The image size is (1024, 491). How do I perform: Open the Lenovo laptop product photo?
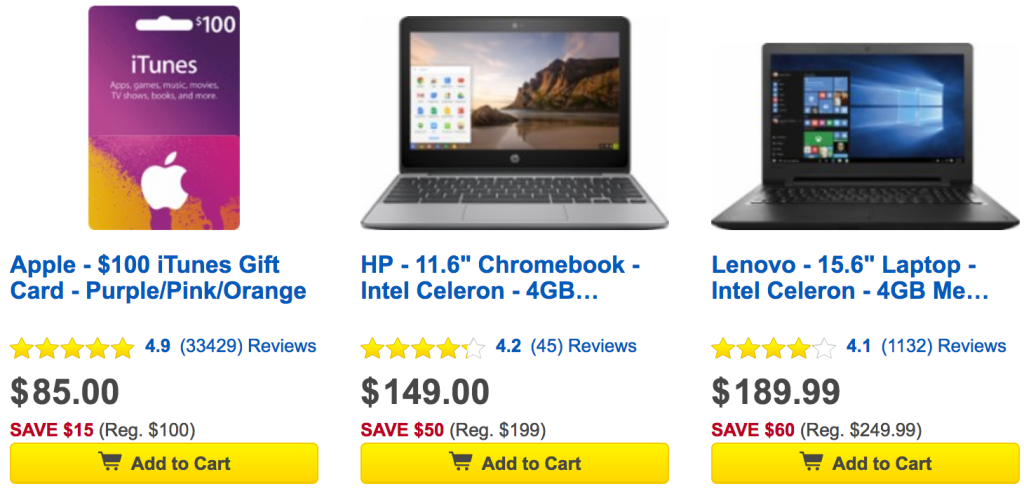[x=866, y=136]
